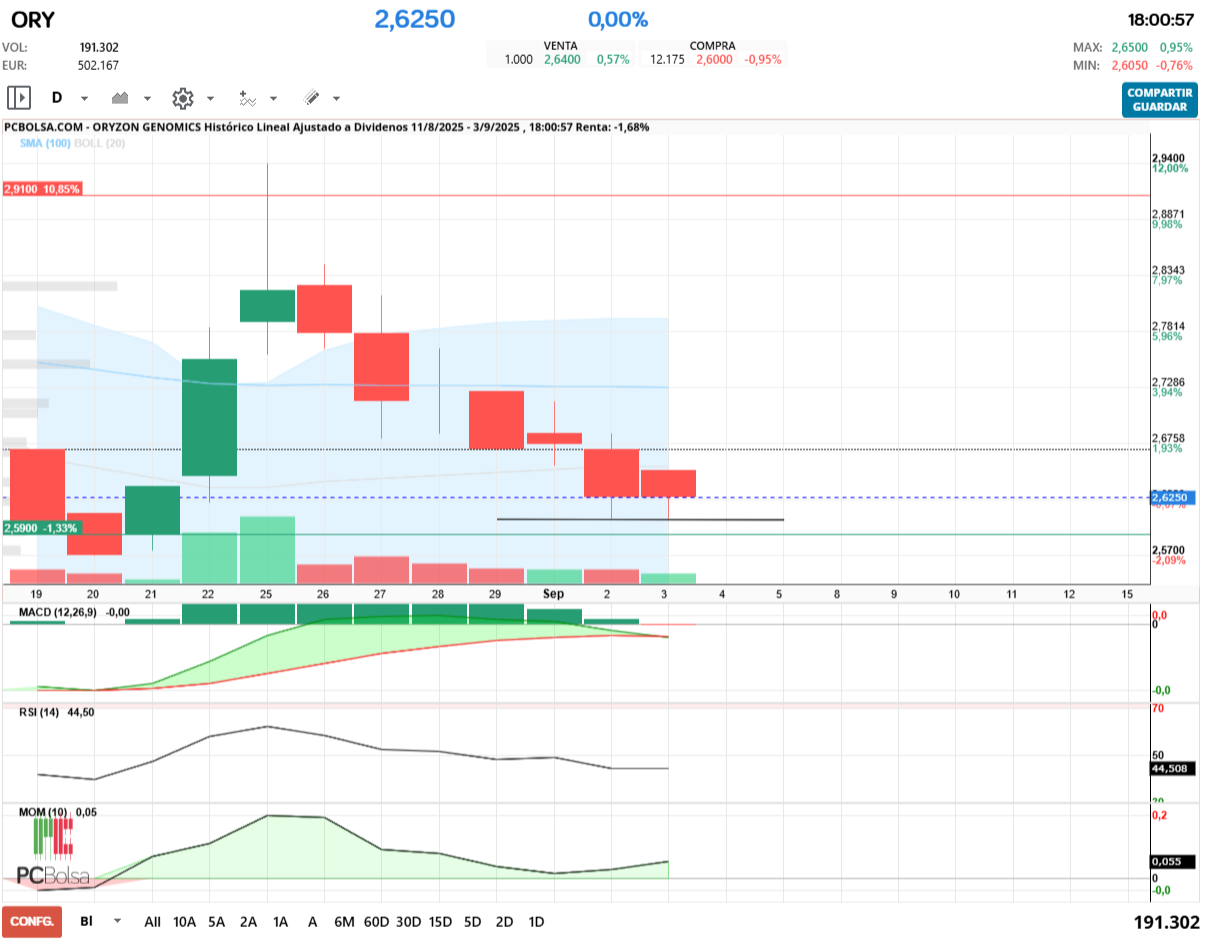The height and width of the screenshot is (943, 1213).
Task: Switch to the 15D range
Action: point(441,921)
